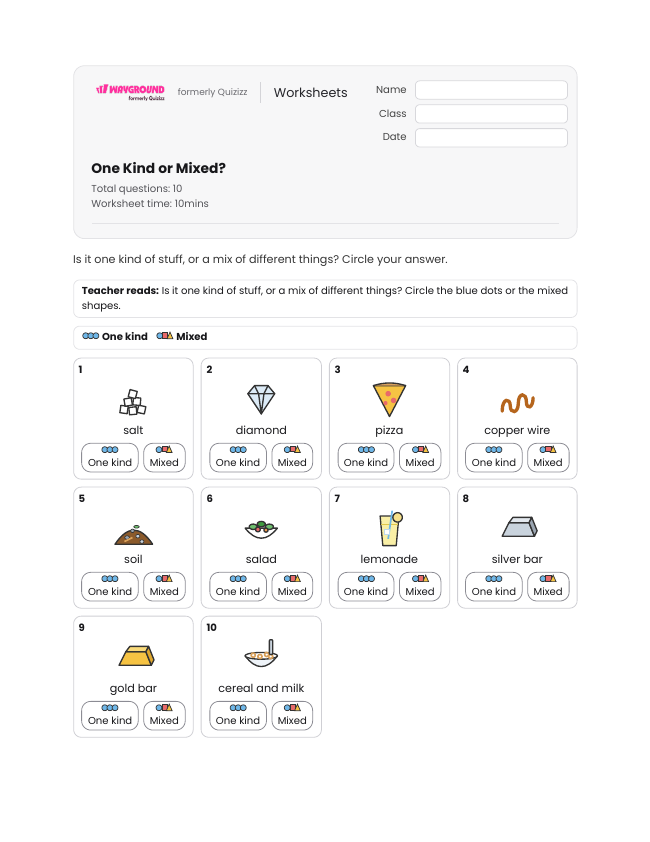Choose Mixed option under salad
Screen dimensions: 650x842
pos(292,586)
